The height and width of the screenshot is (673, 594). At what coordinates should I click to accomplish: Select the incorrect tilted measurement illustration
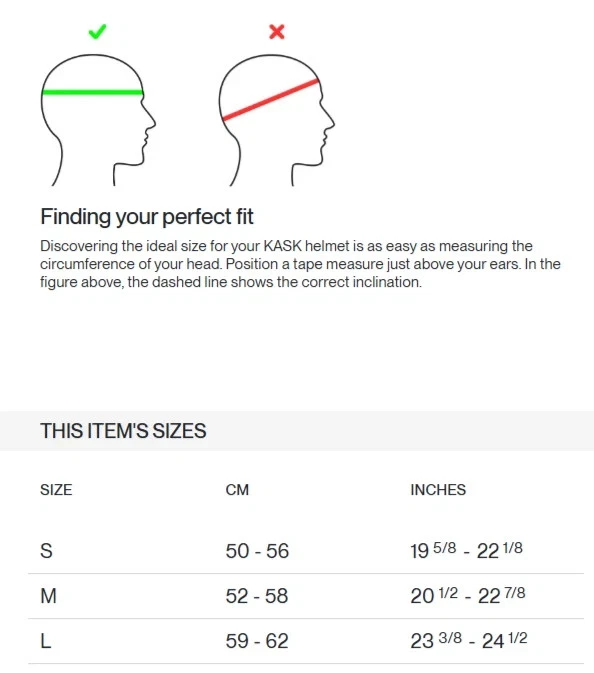(277, 120)
